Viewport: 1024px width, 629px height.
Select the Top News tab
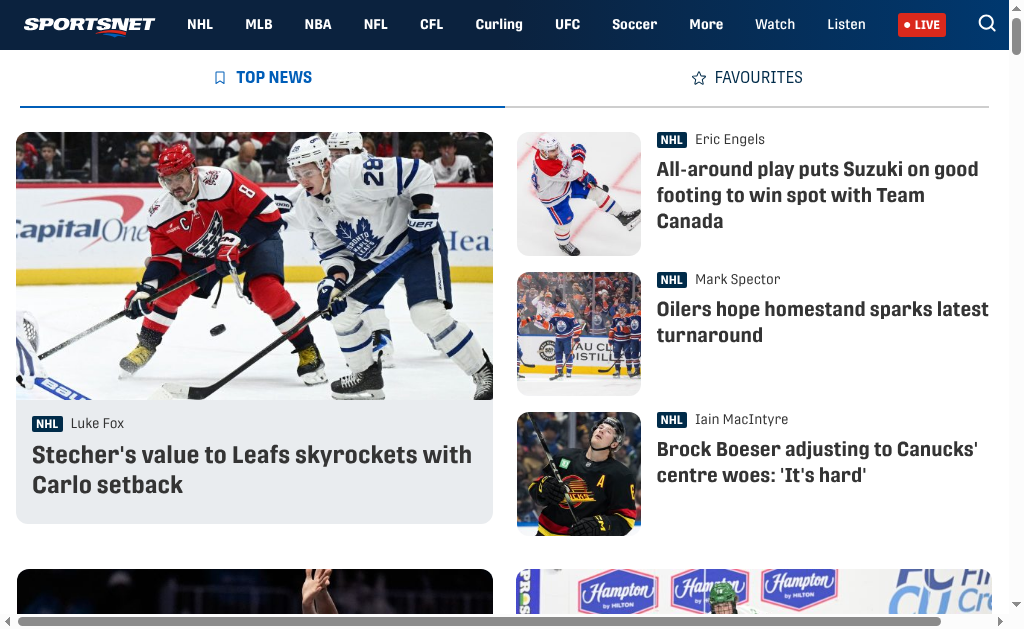point(263,78)
